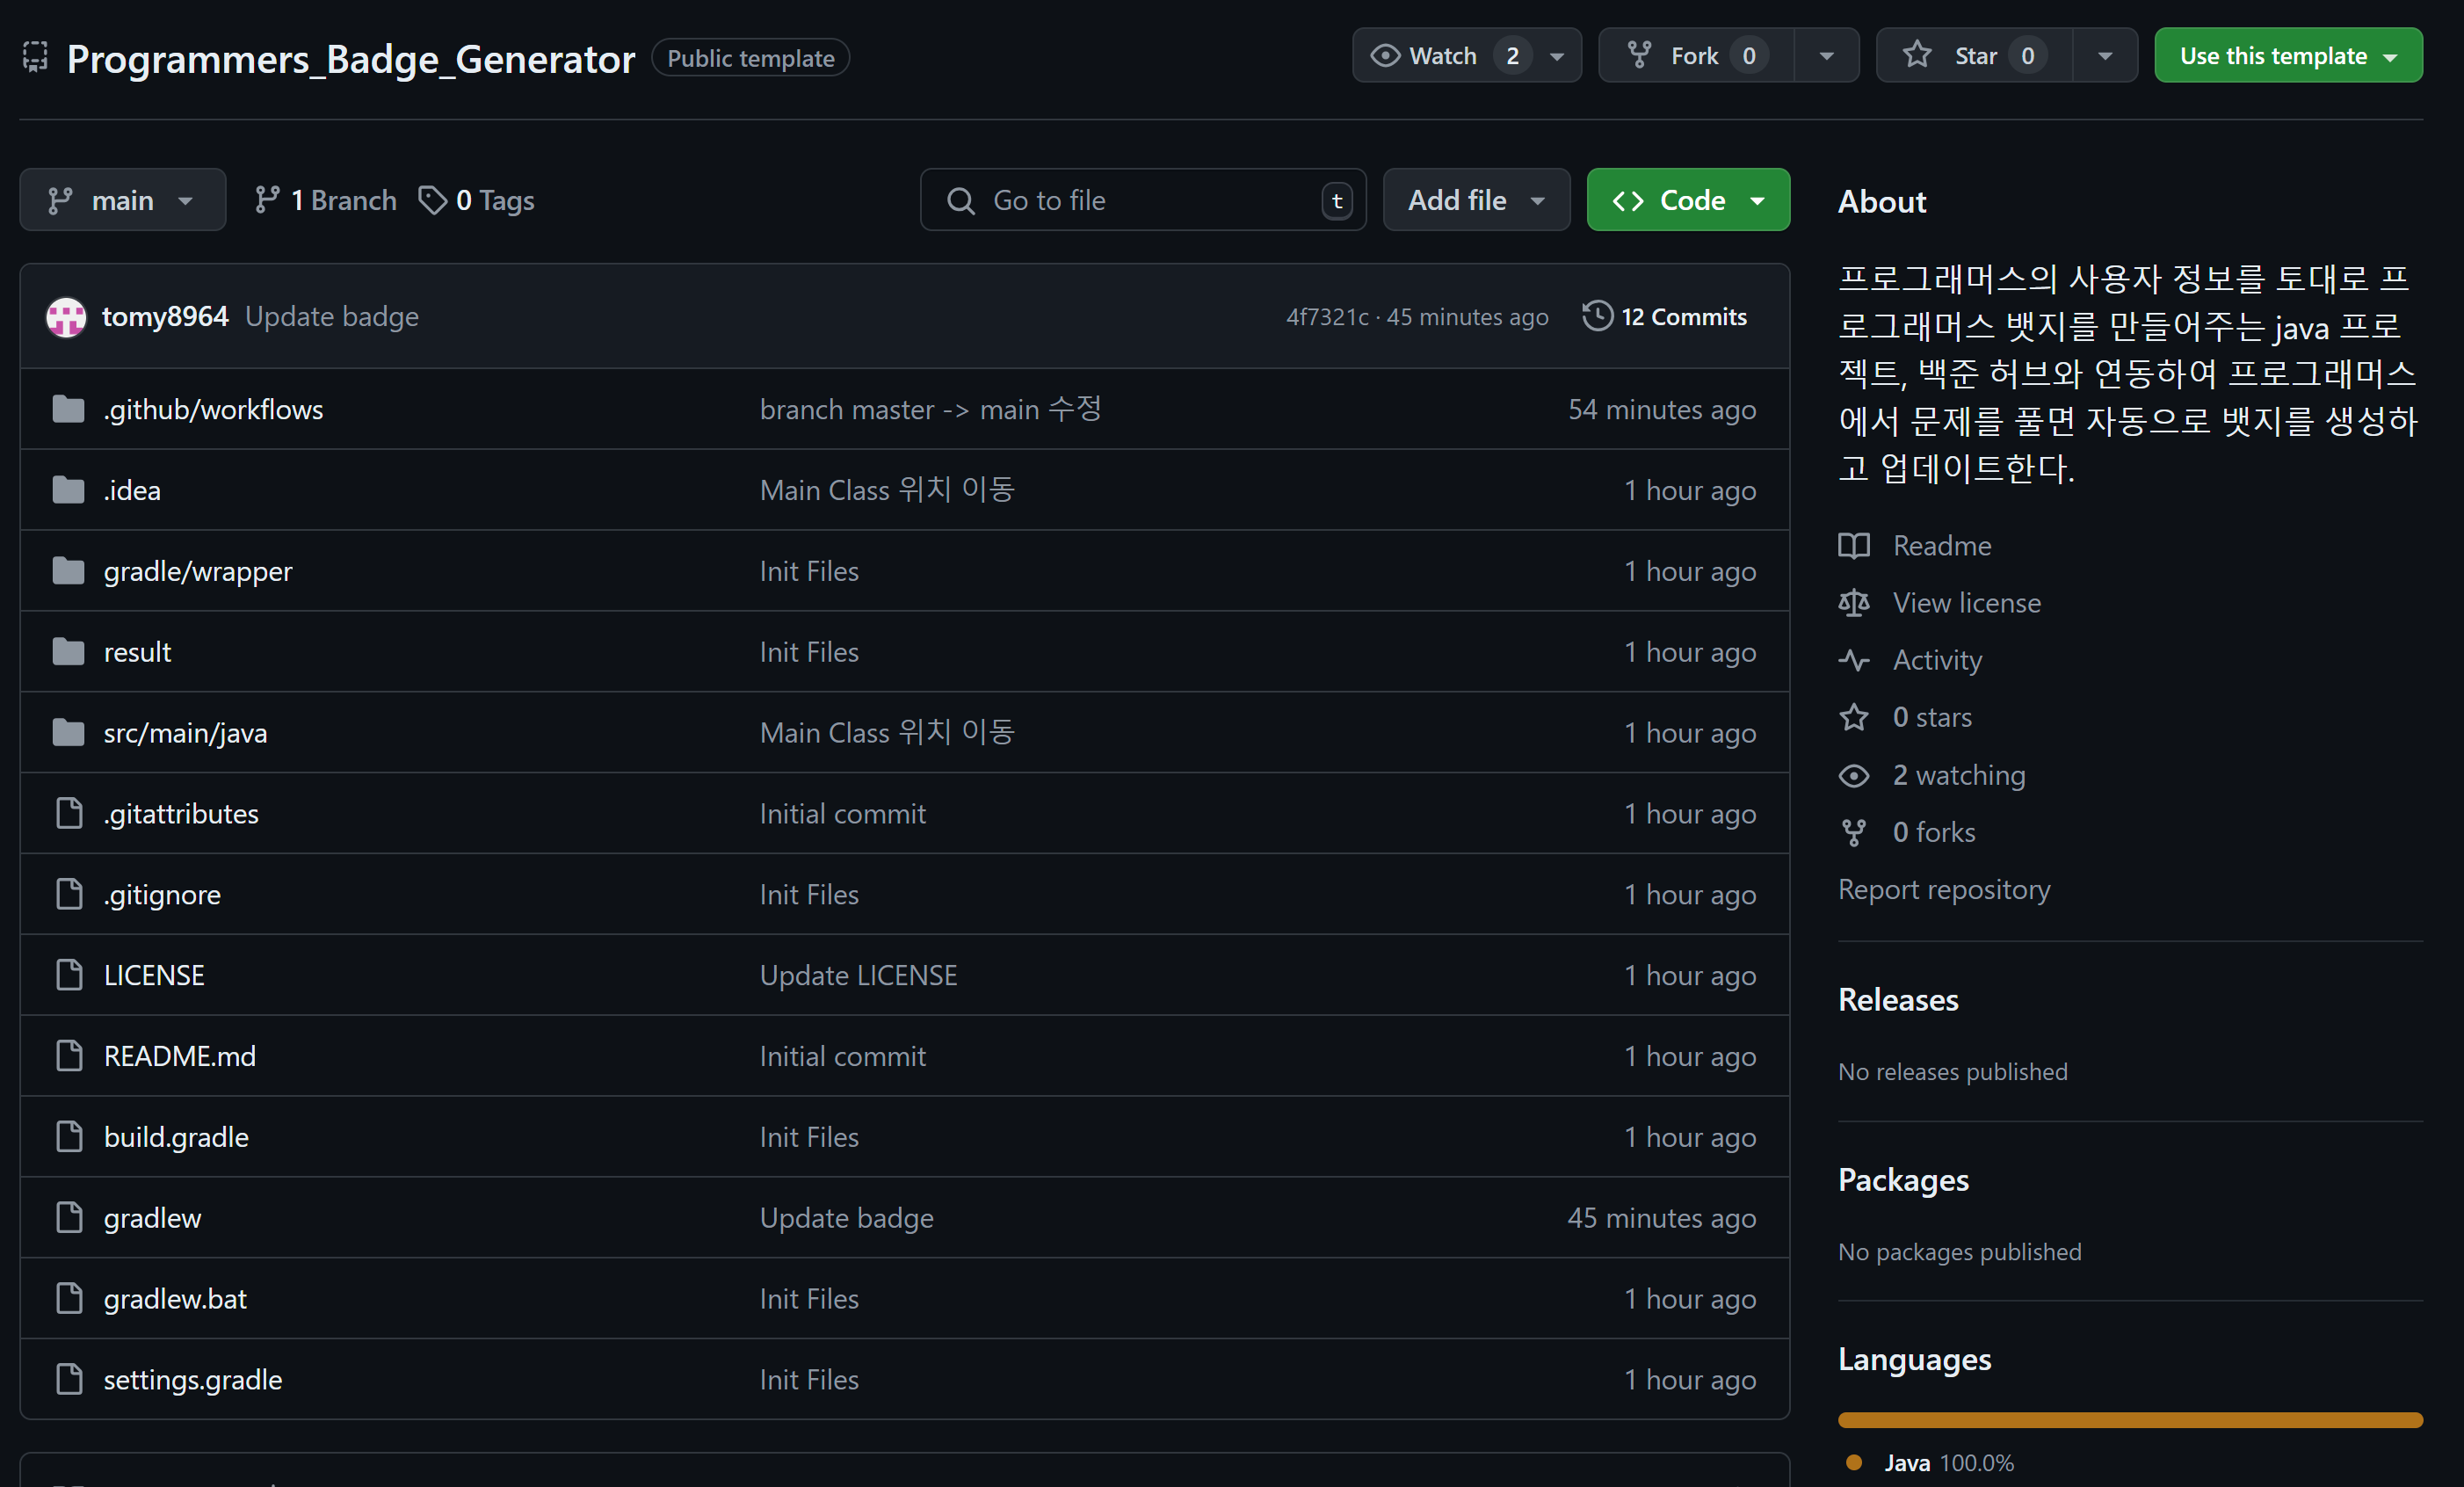Open the main branch dropdown
The height and width of the screenshot is (1487, 2464).
click(x=122, y=201)
